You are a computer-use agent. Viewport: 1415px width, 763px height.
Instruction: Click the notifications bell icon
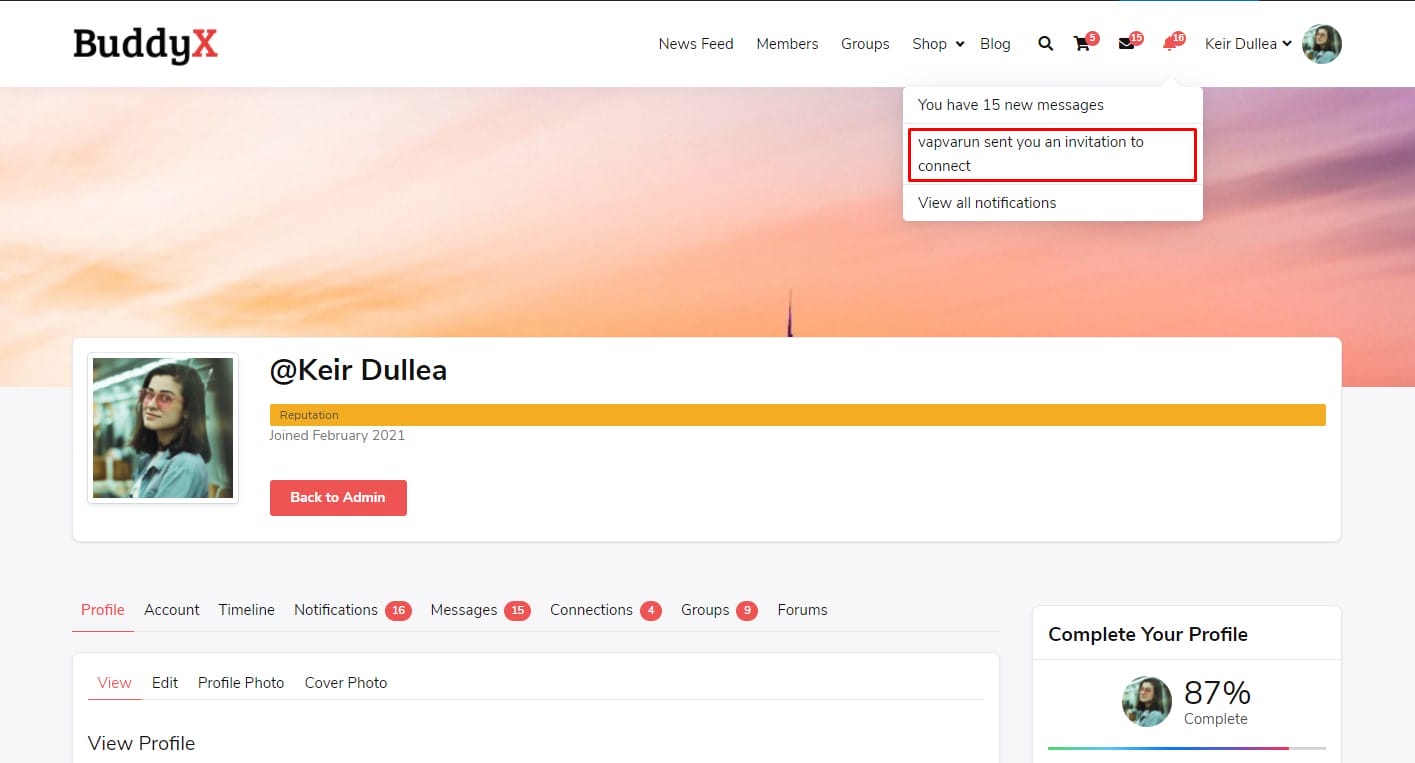(x=1170, y=44)
